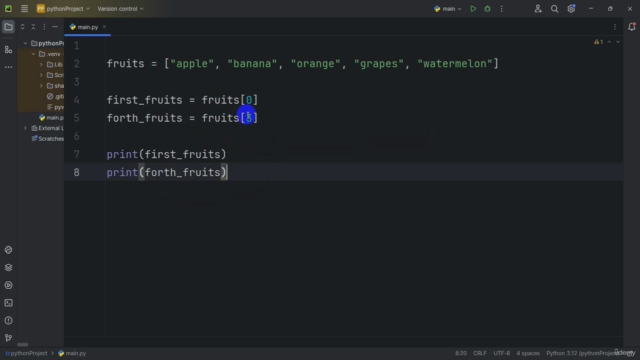The width and height of the screenshot is (640, 360).
Task: Open the Python Console tool window
Action: tap(8, 249)
